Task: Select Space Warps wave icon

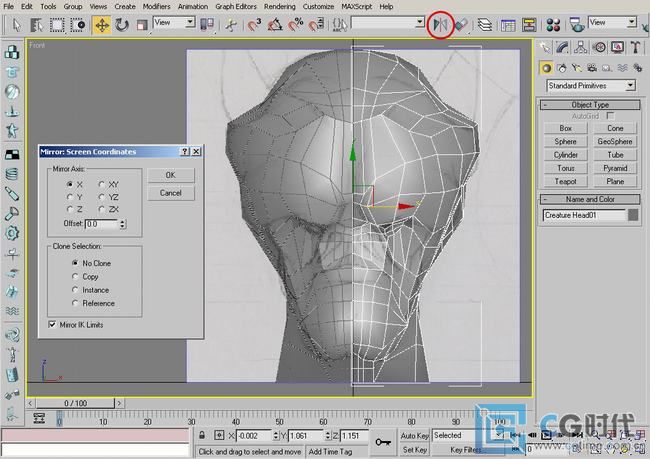Action: coord(622,68)
